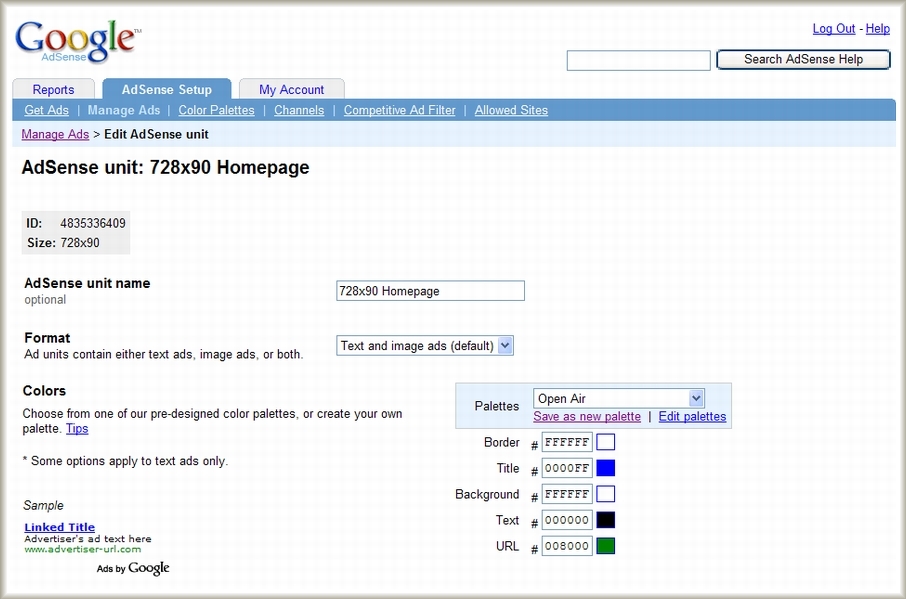The image size is (906, 599).
Task: Click the Colors section heading
Action: tap(44, 391)
